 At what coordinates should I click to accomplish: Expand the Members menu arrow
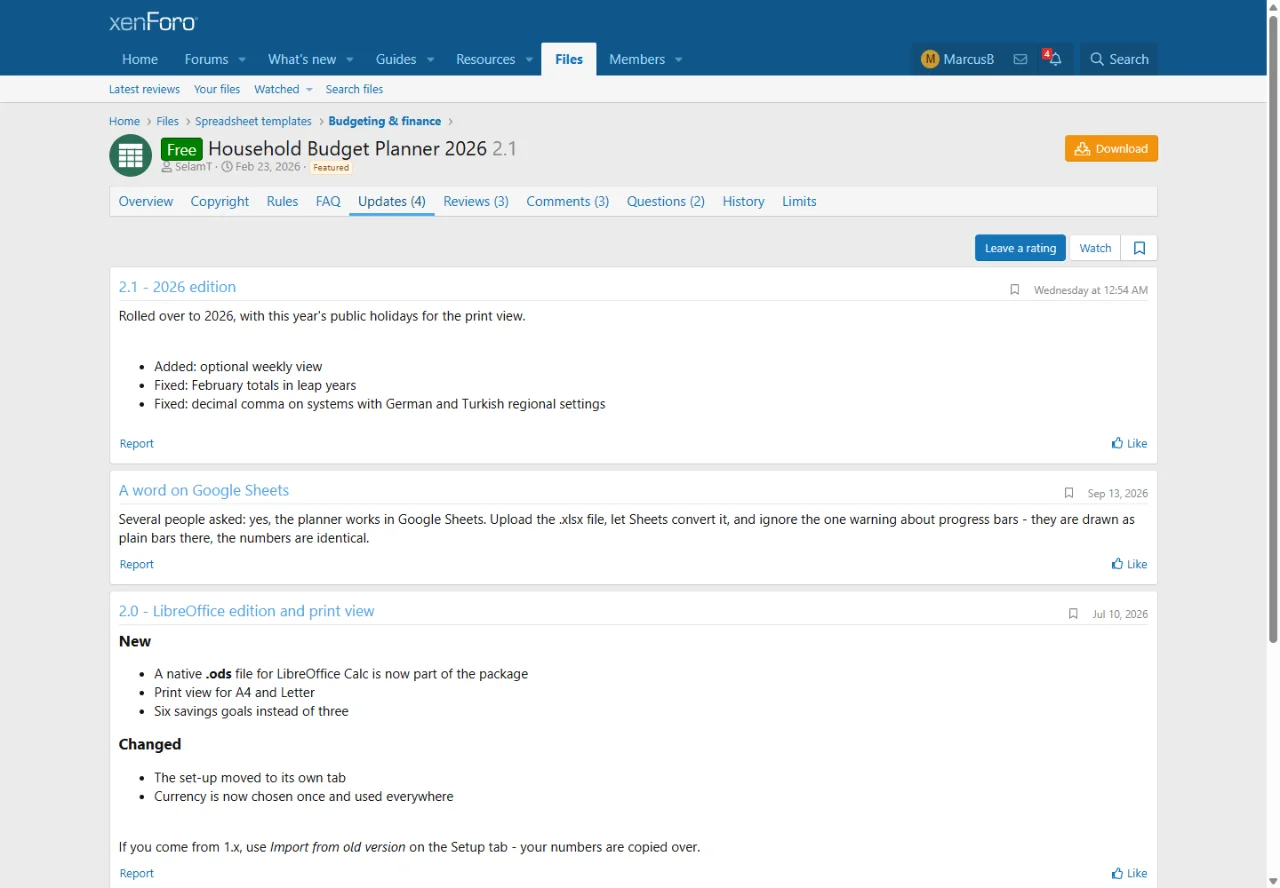tap(678, 60)
